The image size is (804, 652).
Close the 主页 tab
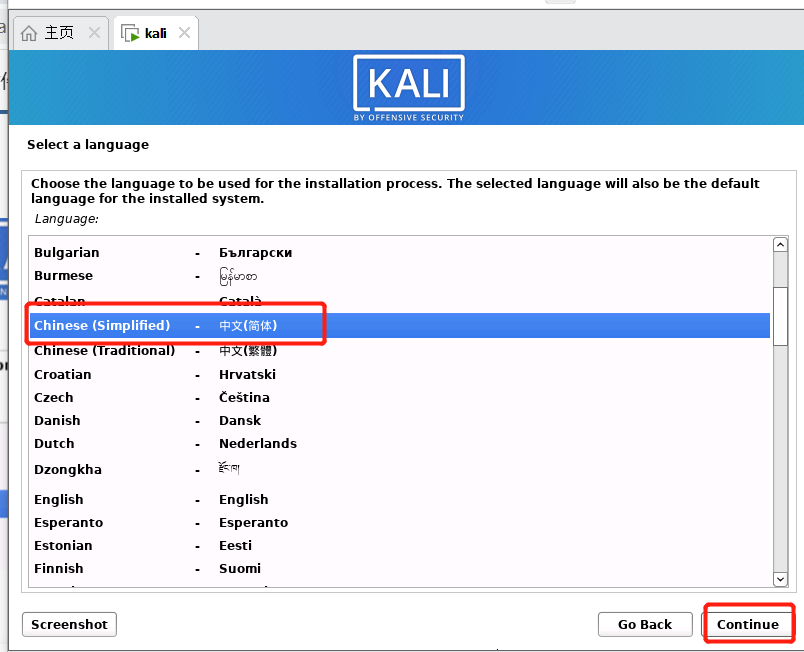[94, 31]
